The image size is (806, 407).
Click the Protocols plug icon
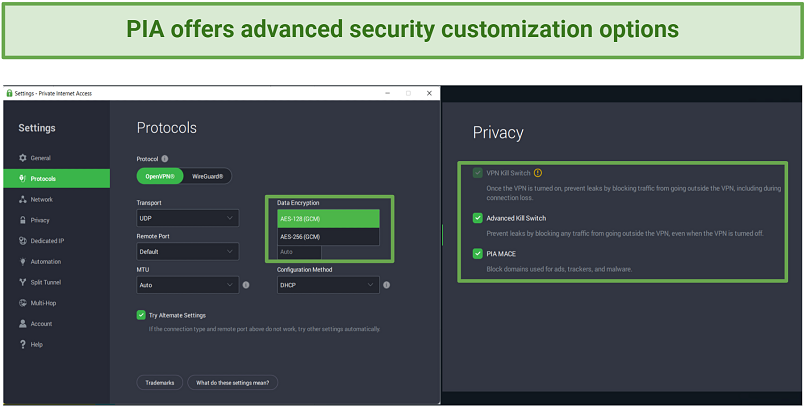[23, 178]
